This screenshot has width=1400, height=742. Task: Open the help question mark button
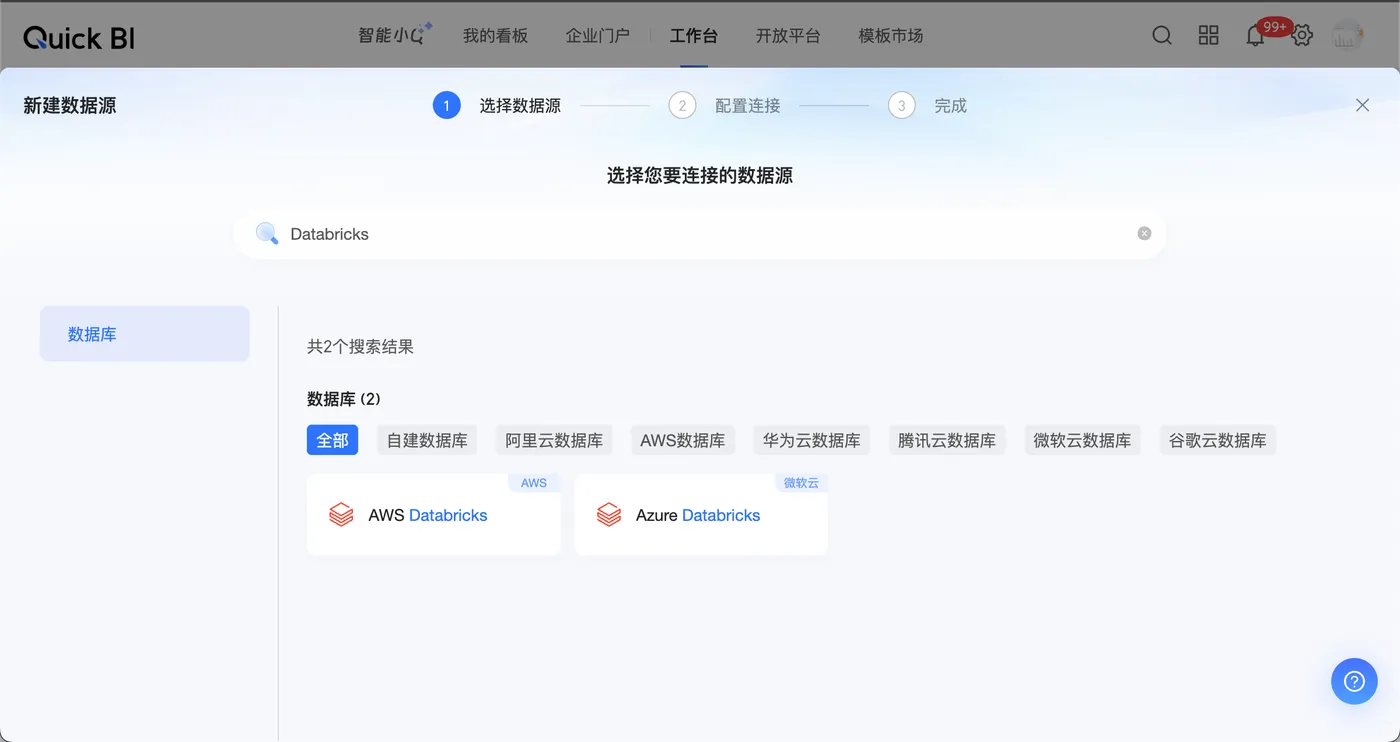click(1354, 681)
